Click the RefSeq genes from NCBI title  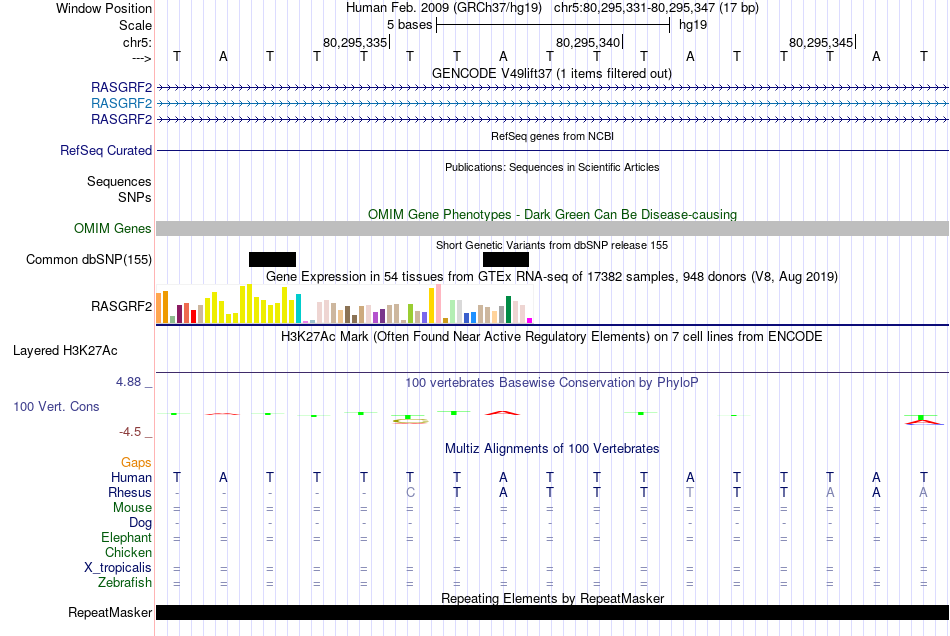point(553,136)
